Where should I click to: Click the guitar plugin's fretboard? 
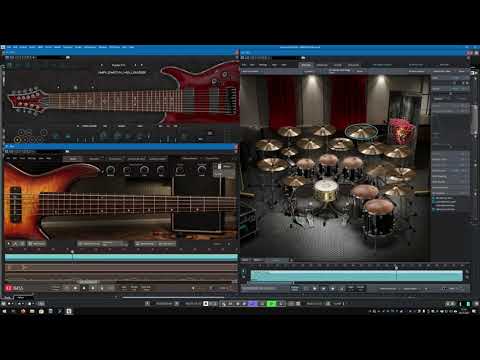(x=115, y=101)
